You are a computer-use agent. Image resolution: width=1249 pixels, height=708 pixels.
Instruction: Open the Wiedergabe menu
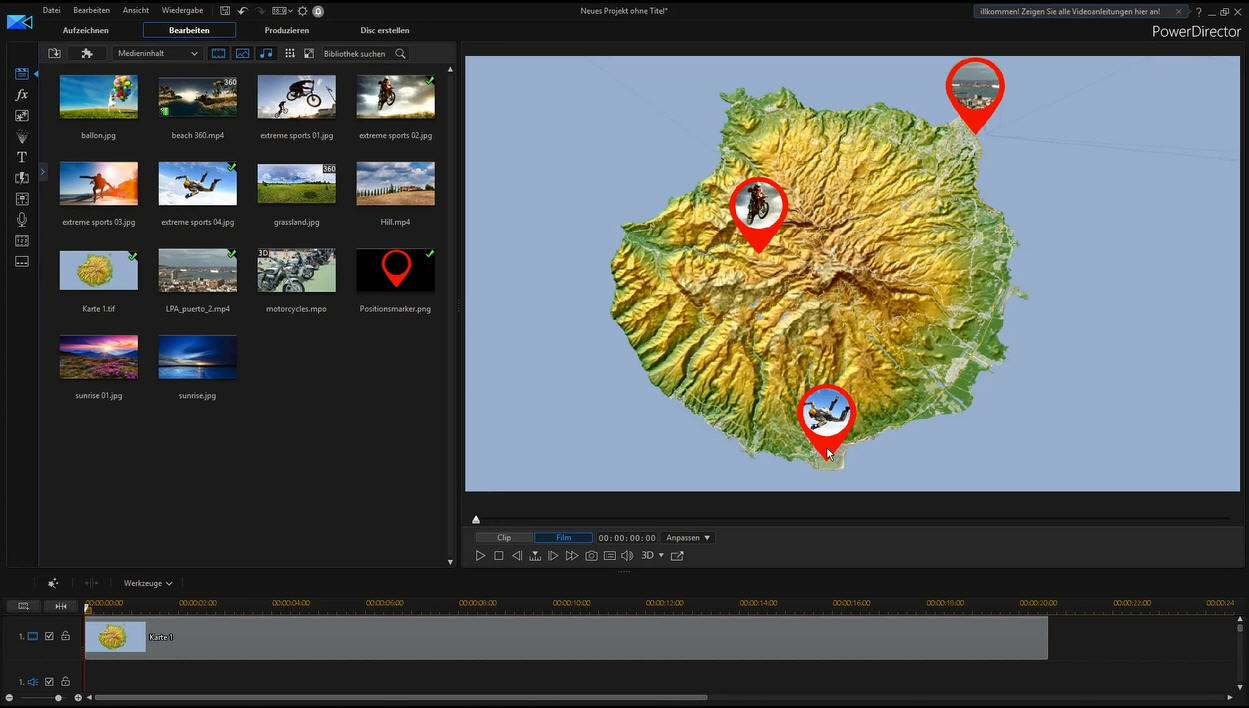[x=182, y=10]
